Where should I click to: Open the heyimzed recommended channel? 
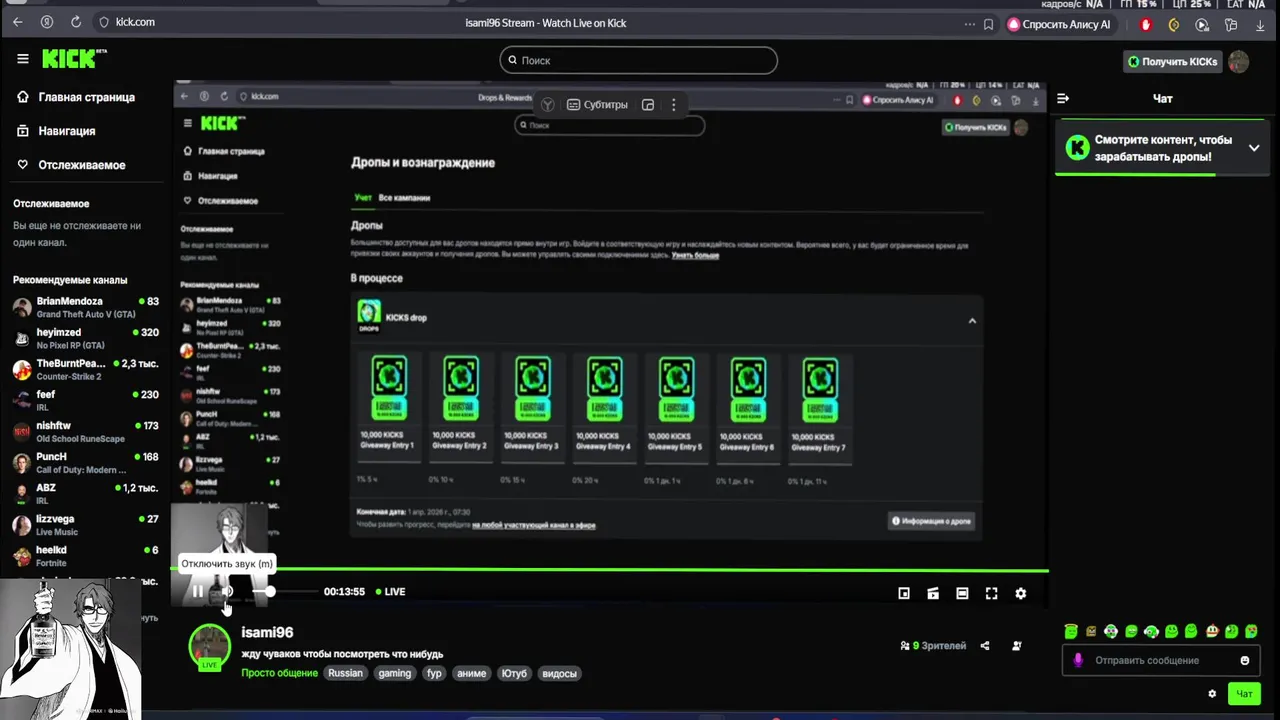84,338
